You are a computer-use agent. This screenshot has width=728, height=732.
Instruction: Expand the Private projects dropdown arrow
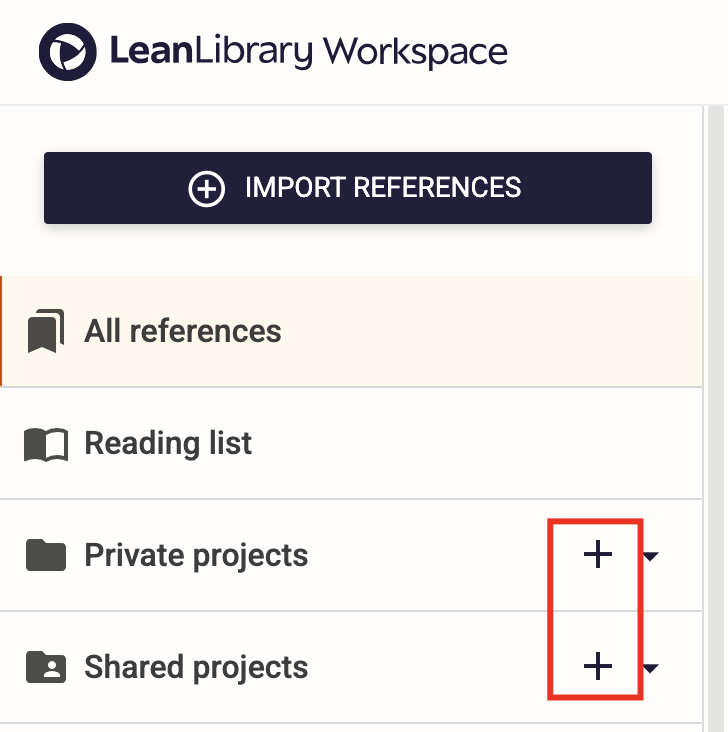tap(650, 556)
